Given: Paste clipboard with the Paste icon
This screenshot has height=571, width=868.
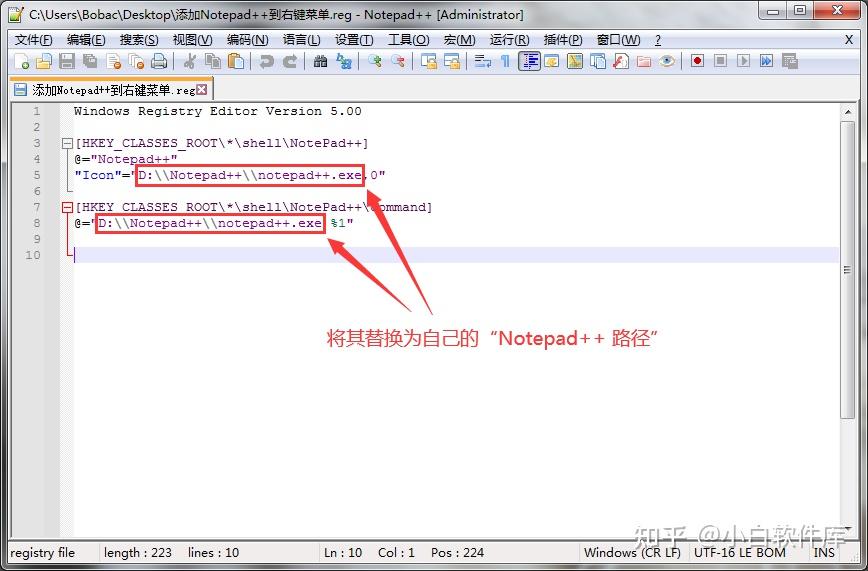Looking at the screenshot, I should tap(236, 61).
